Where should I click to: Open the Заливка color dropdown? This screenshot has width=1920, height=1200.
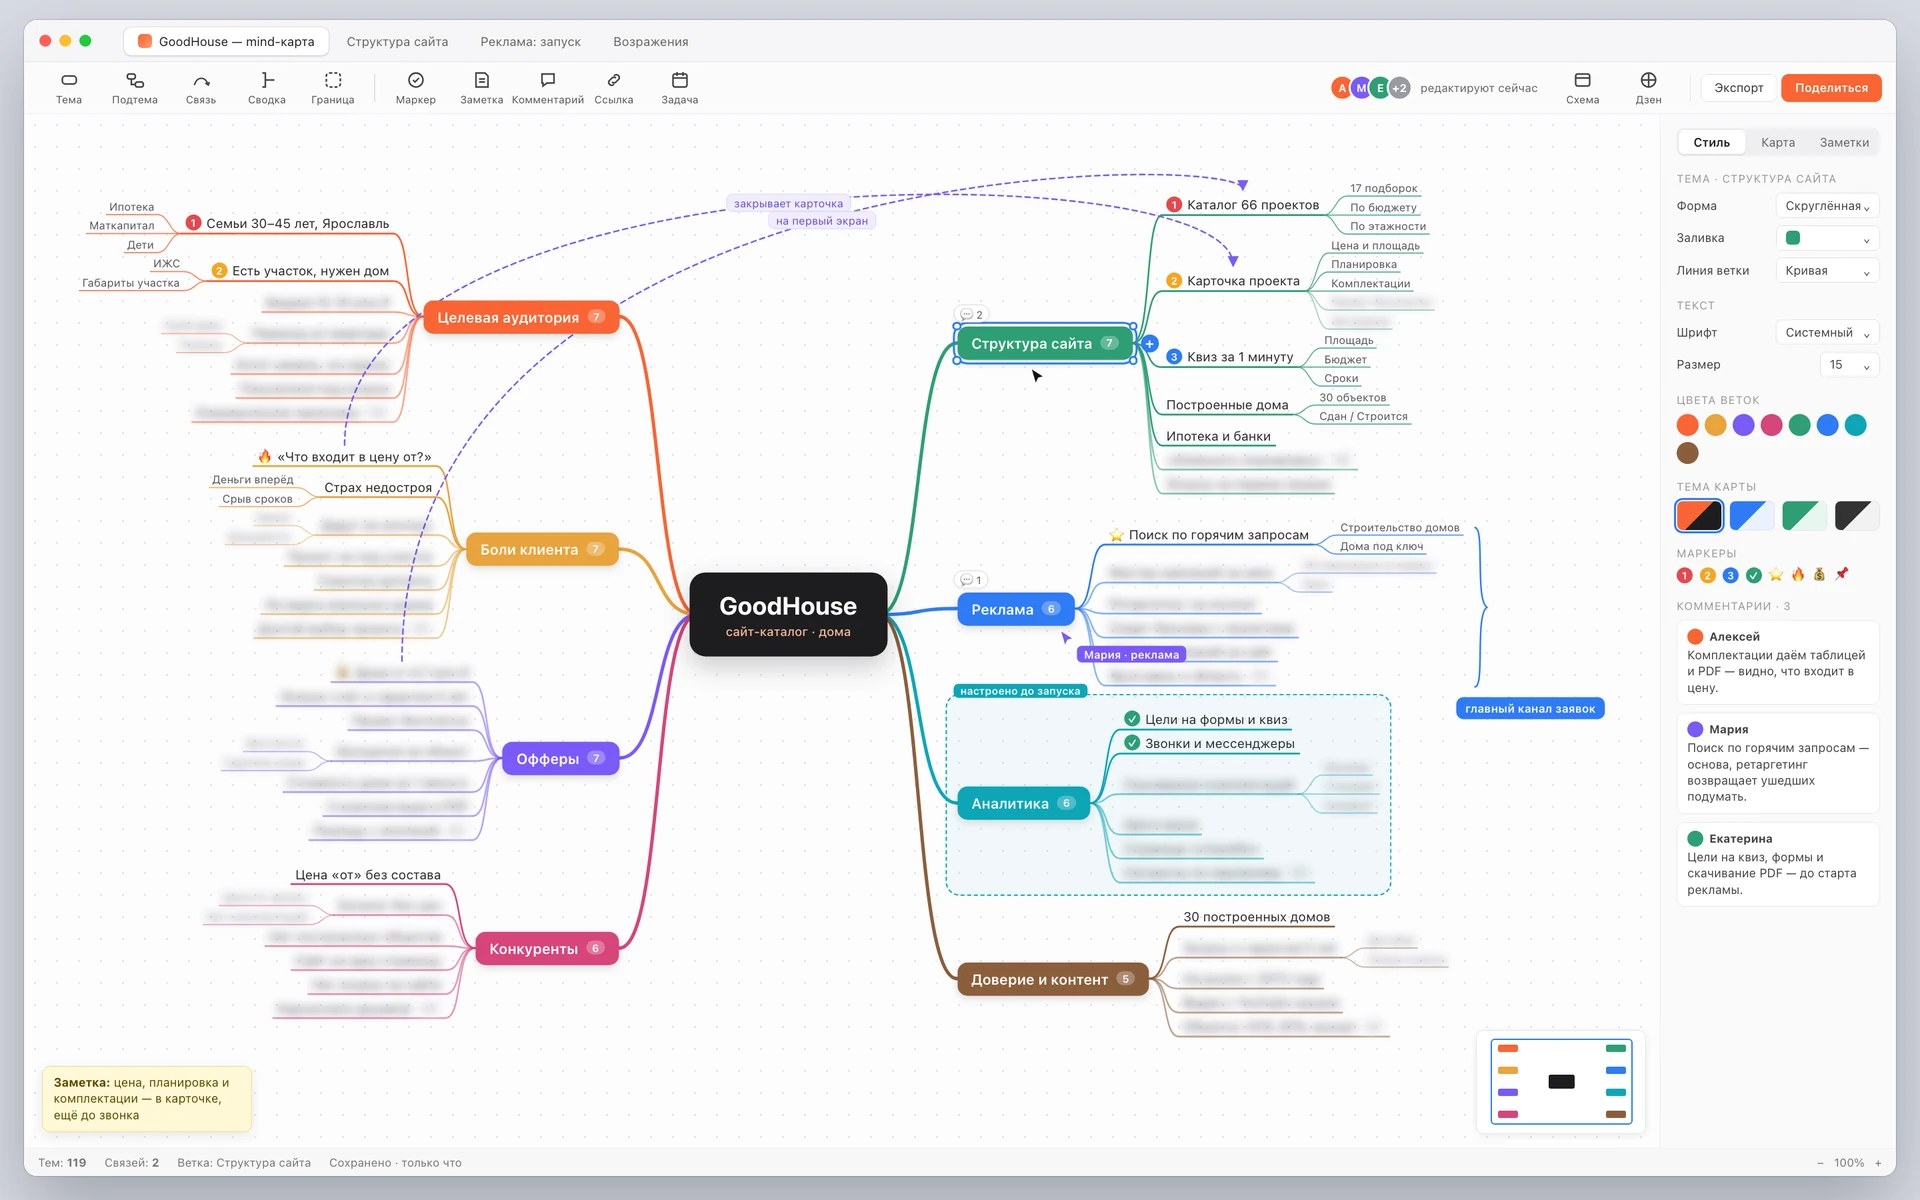click(x=1827, y=238)
